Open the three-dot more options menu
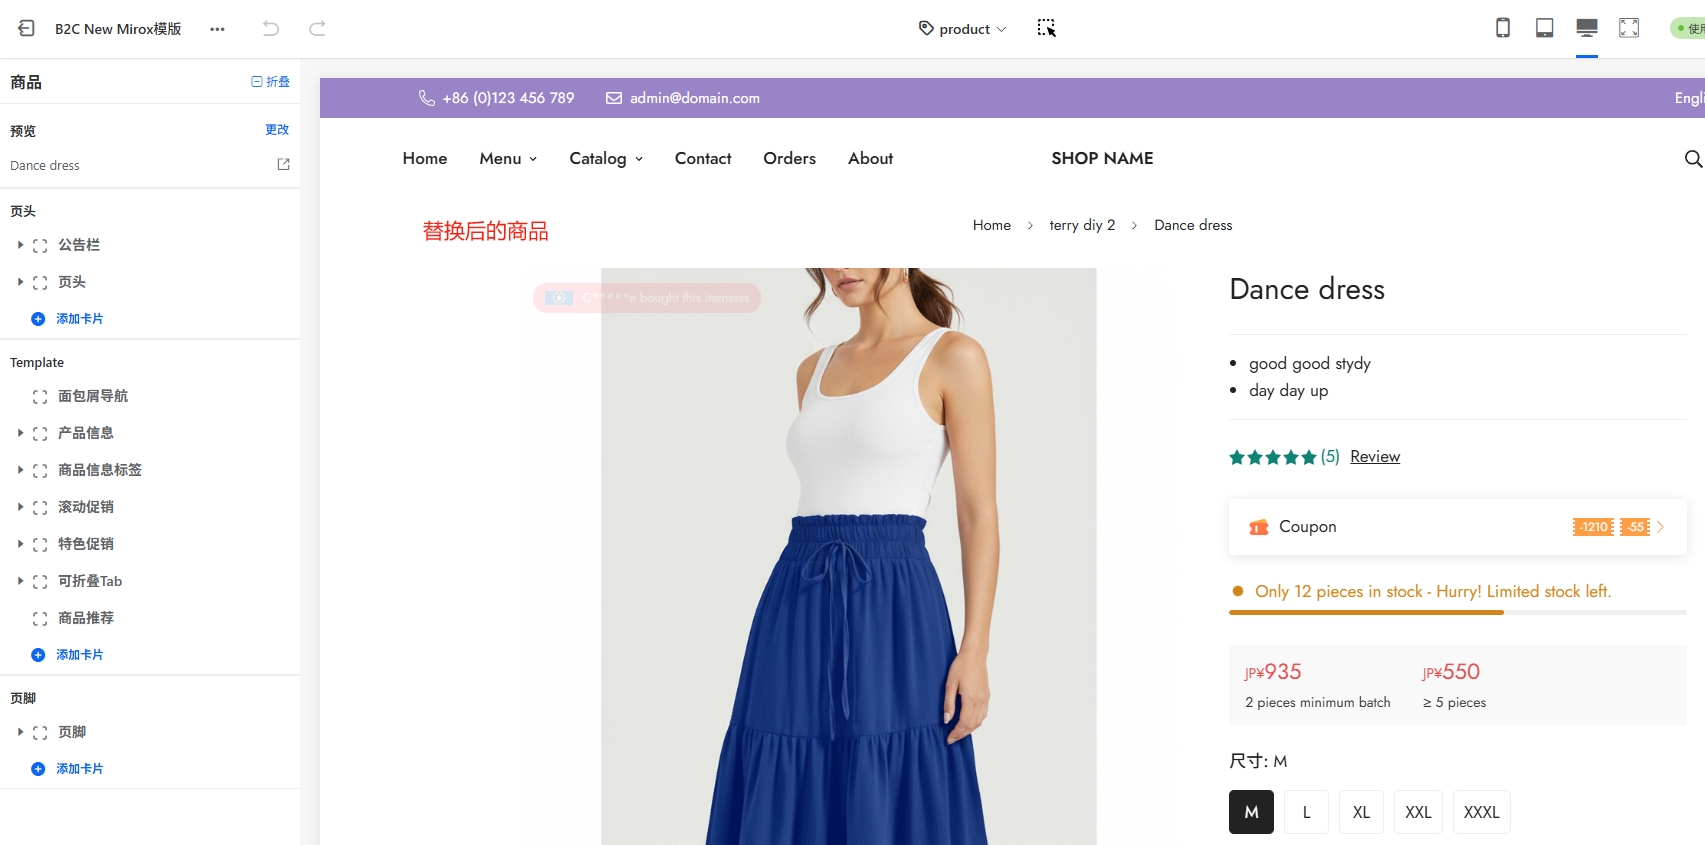1705x845 pixels. 217,29
